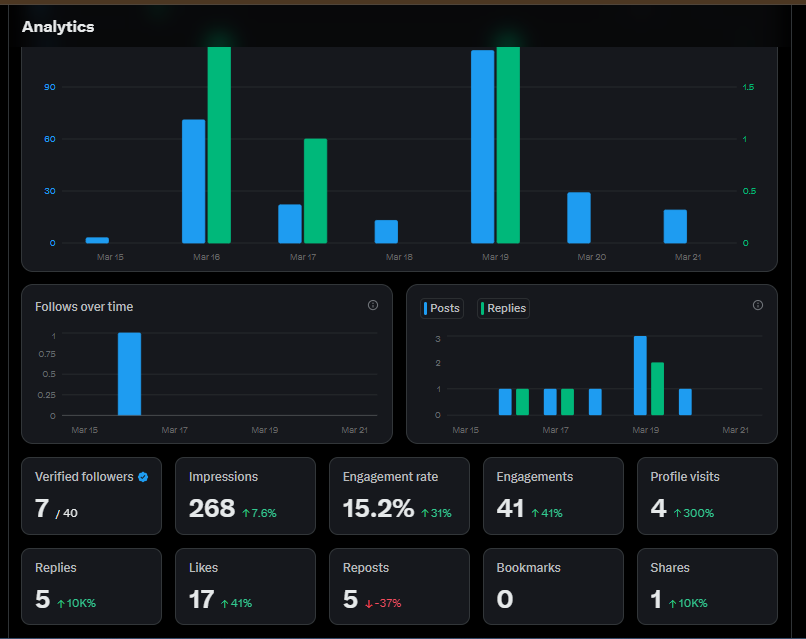The image size is (806, 639).
Task: Click the 268 impressions value
Action: tap(212, 508)
